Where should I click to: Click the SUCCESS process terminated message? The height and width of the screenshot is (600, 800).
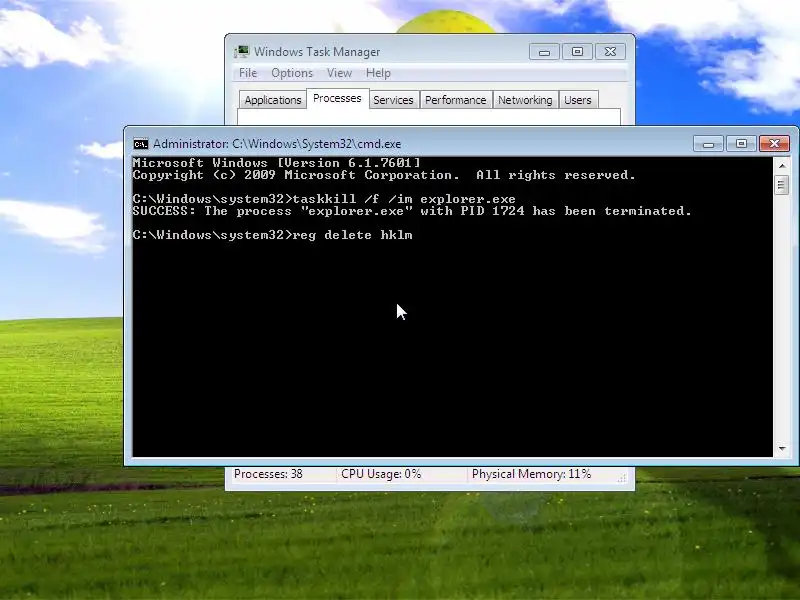[412, 211]
